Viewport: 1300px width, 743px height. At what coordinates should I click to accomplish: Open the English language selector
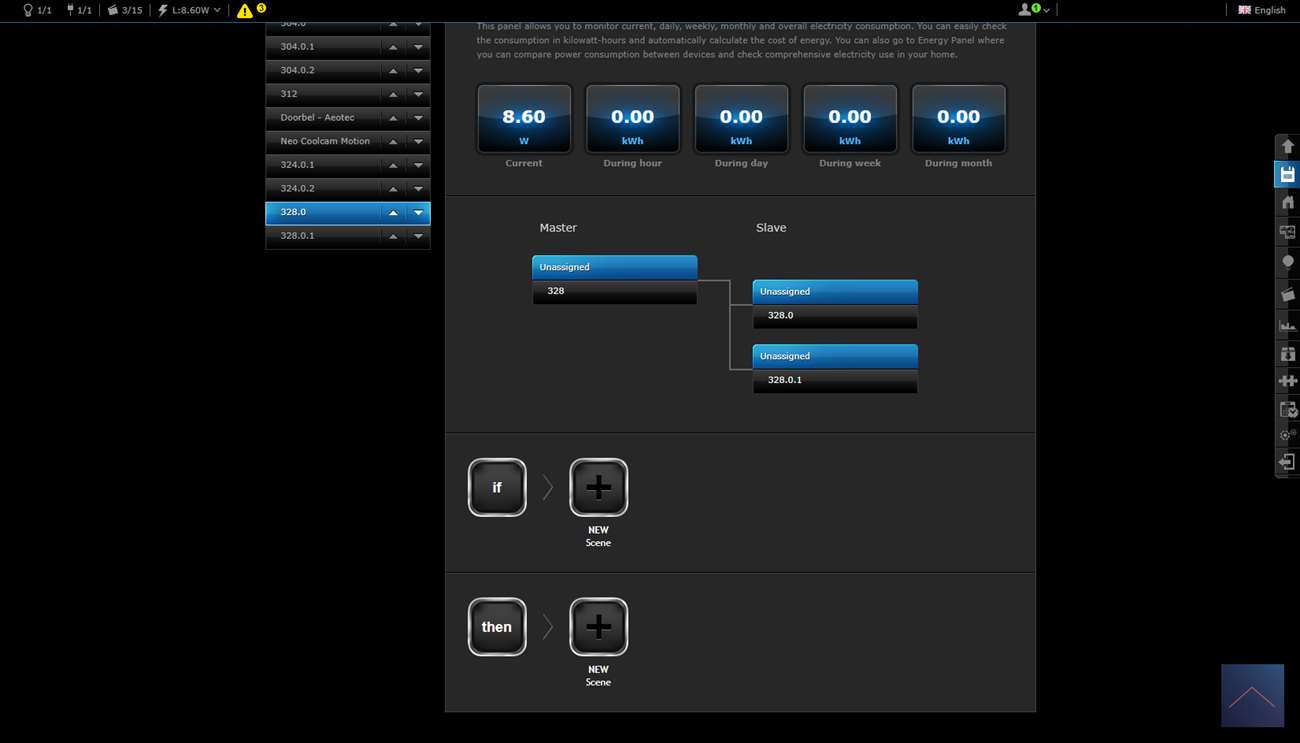[x=1262, y=10]
